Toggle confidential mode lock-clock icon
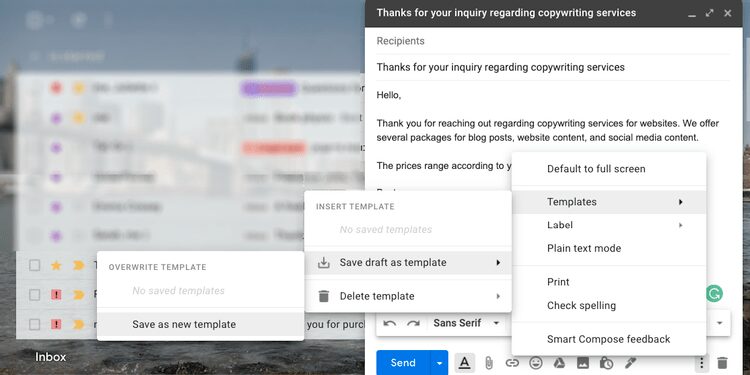Viewport: 750px width, 375px height. tap(607, 363)
